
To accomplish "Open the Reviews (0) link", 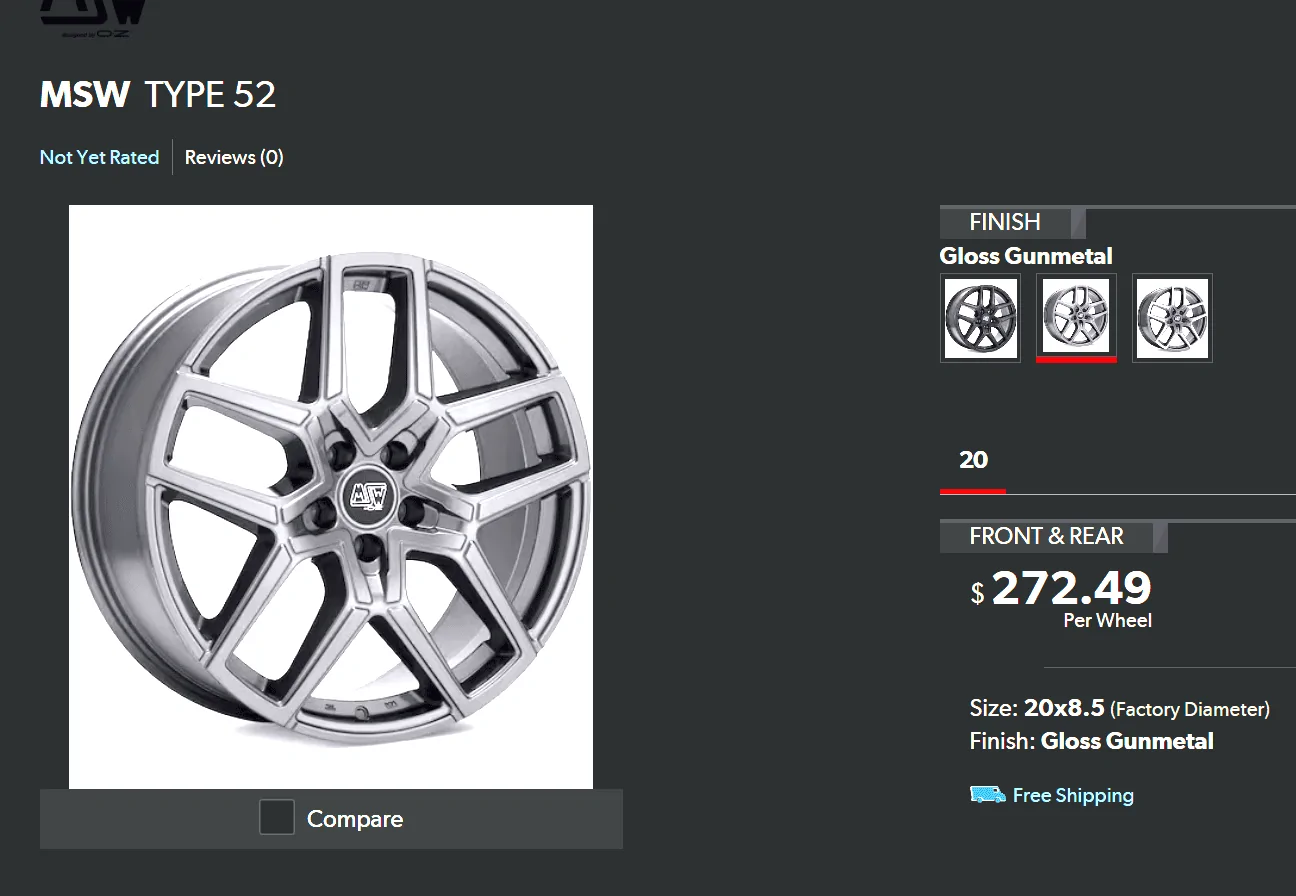I will 234,157.
